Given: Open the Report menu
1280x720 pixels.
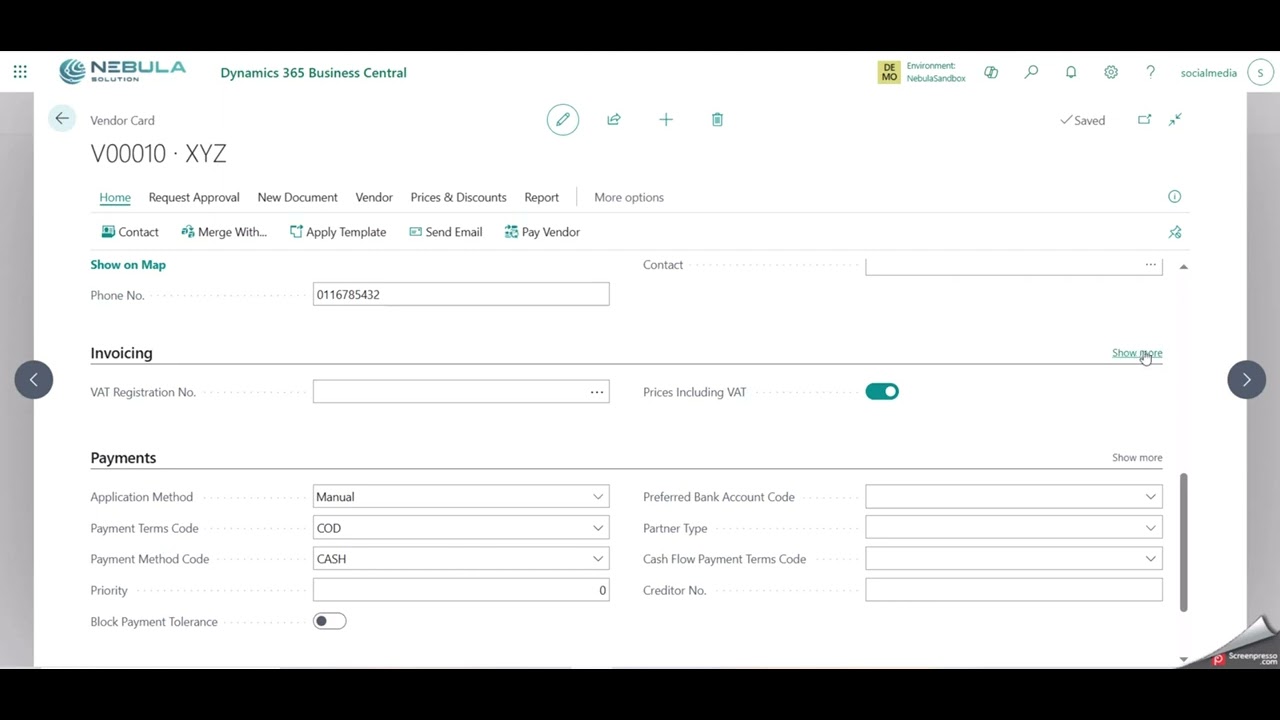Looking at the screenshot, I should [541, 197].
